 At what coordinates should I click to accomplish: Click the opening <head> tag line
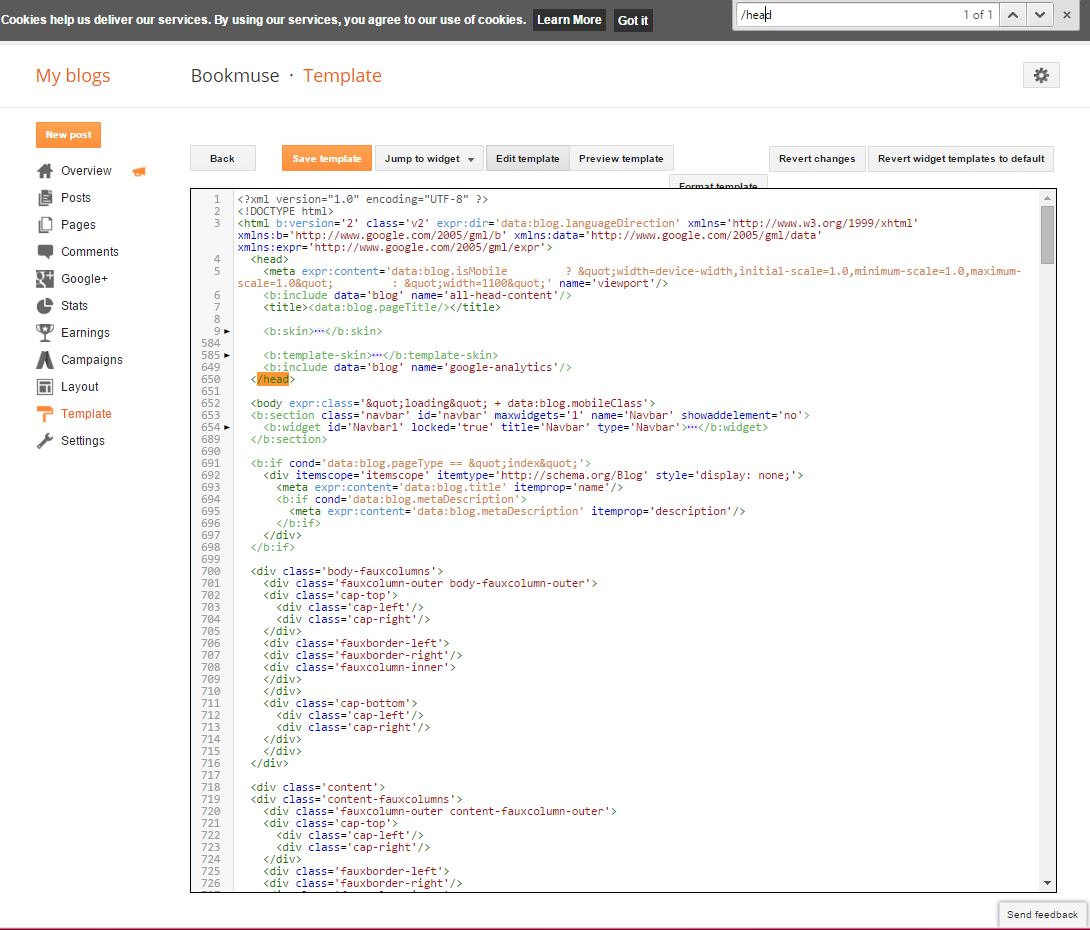(x=270, y=259)
